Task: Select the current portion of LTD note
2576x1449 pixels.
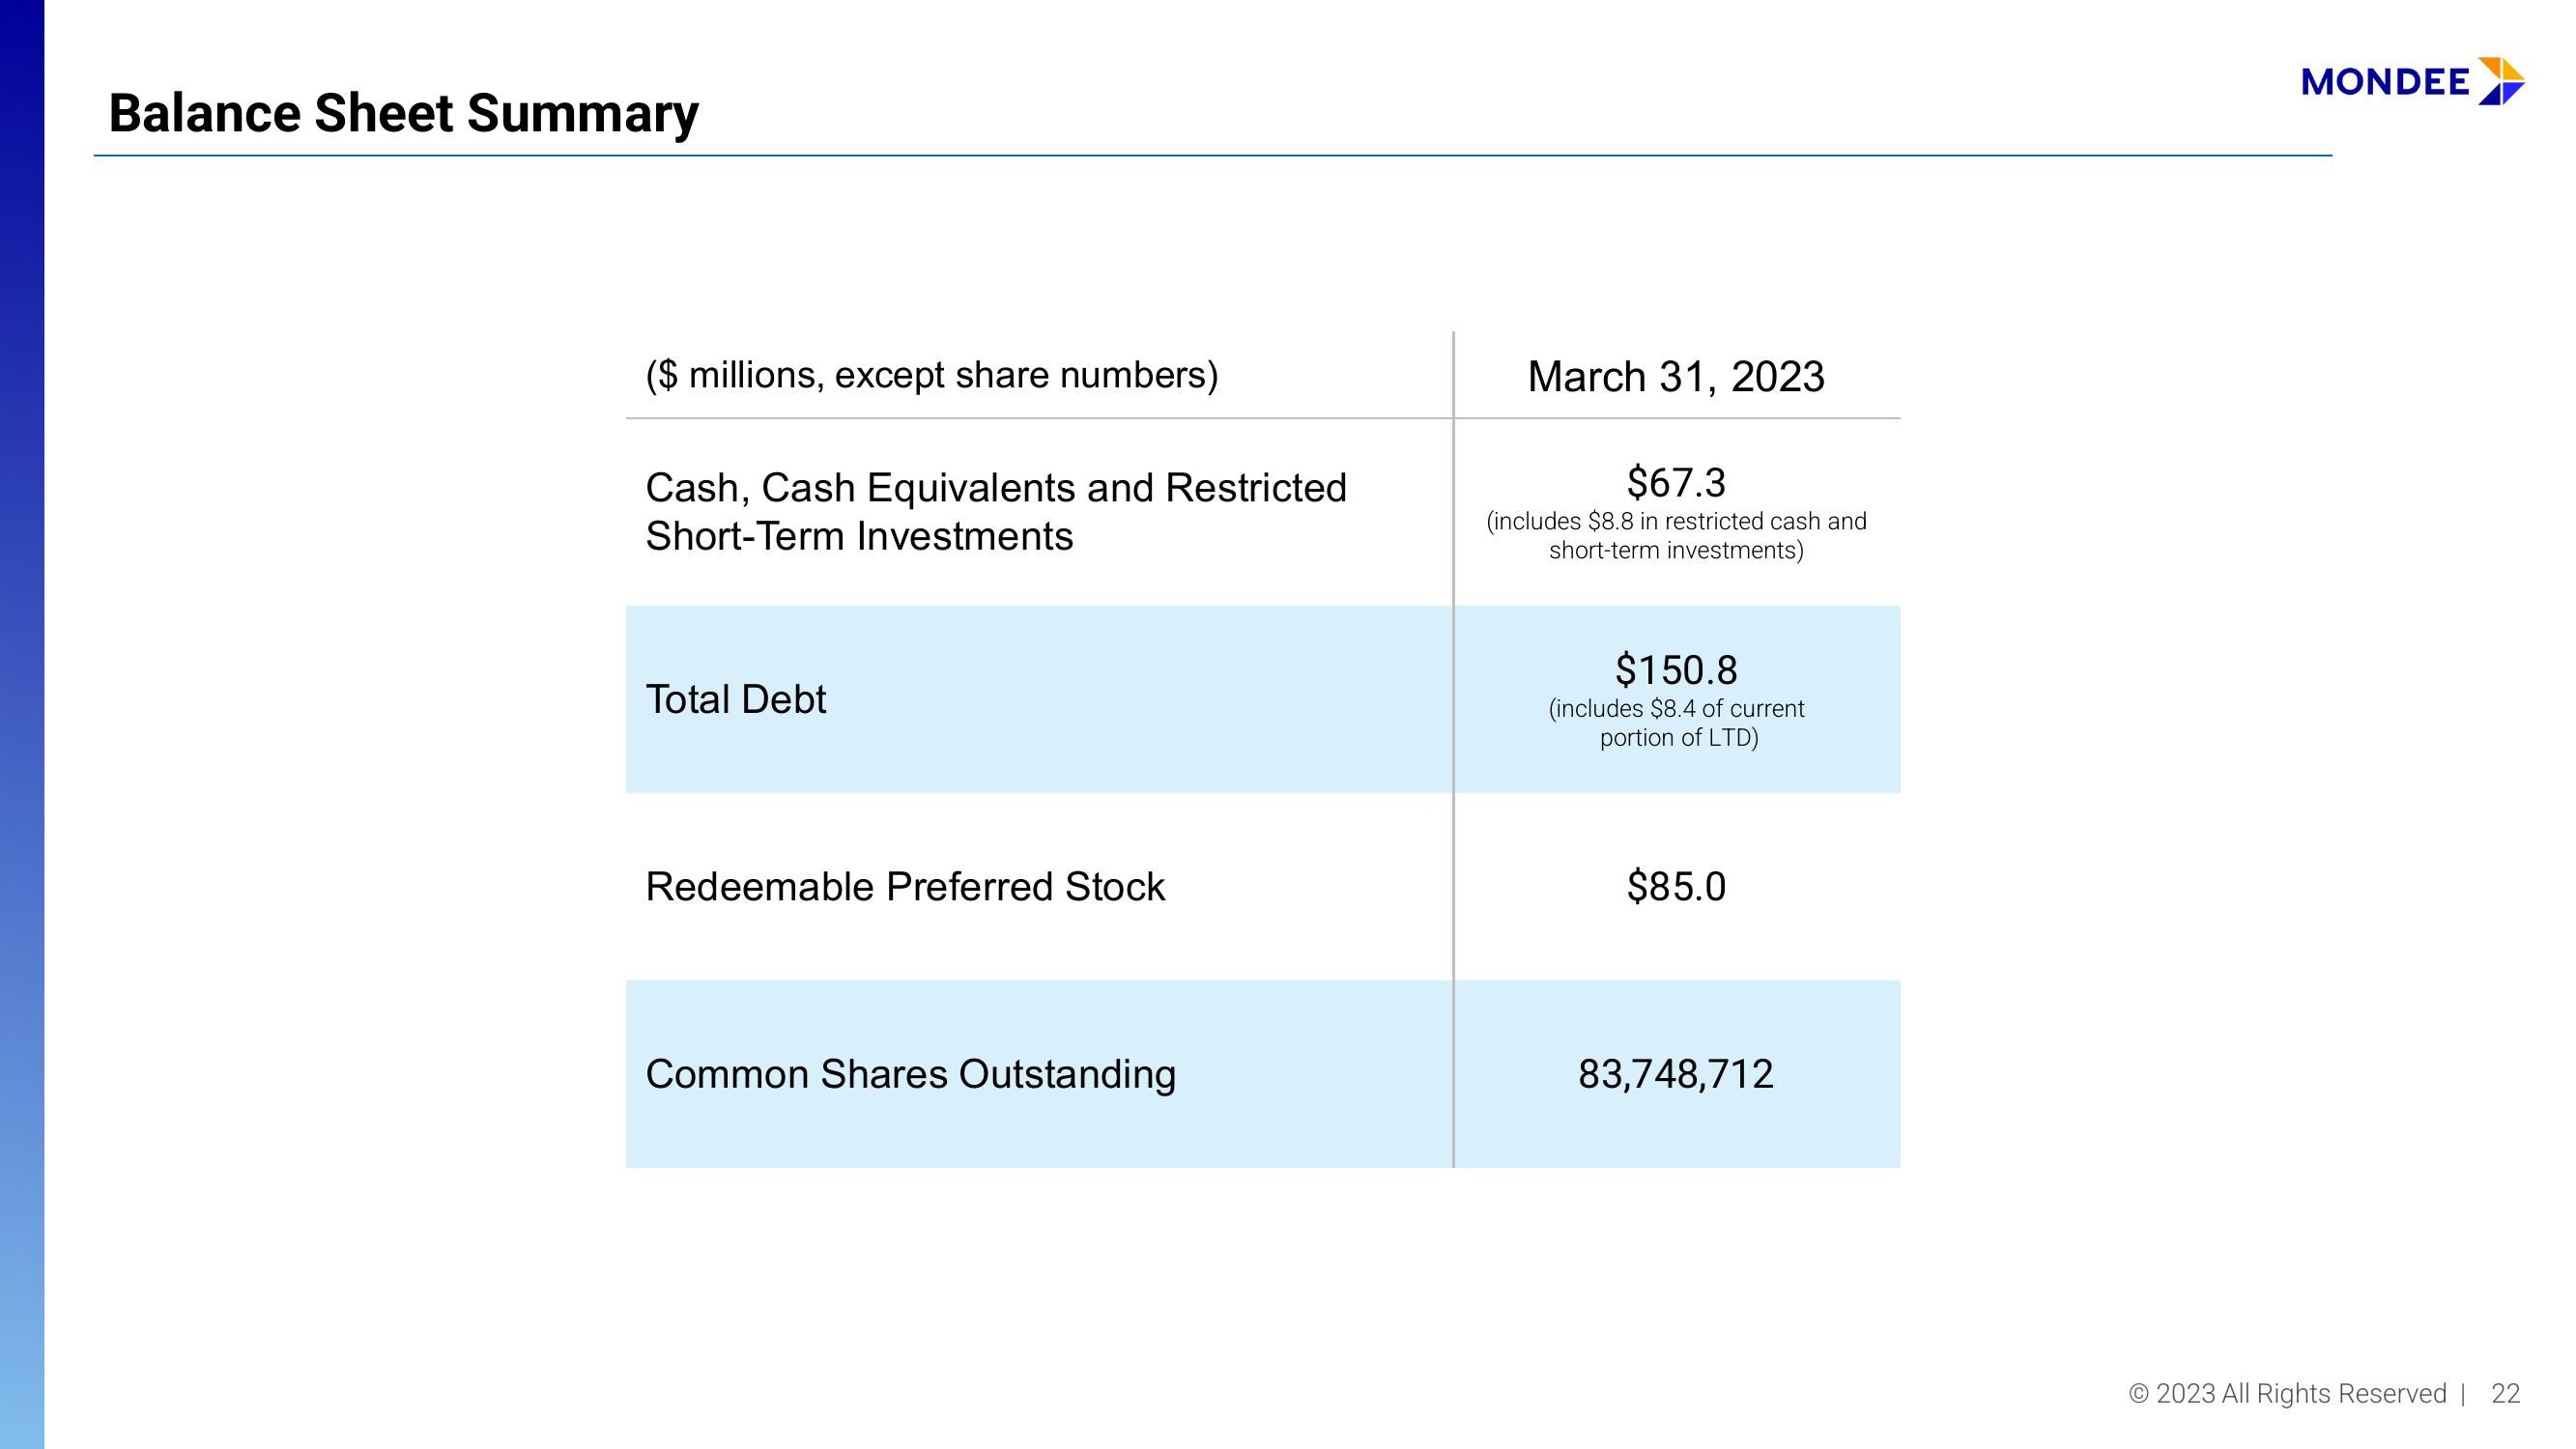Action: 1677,723
